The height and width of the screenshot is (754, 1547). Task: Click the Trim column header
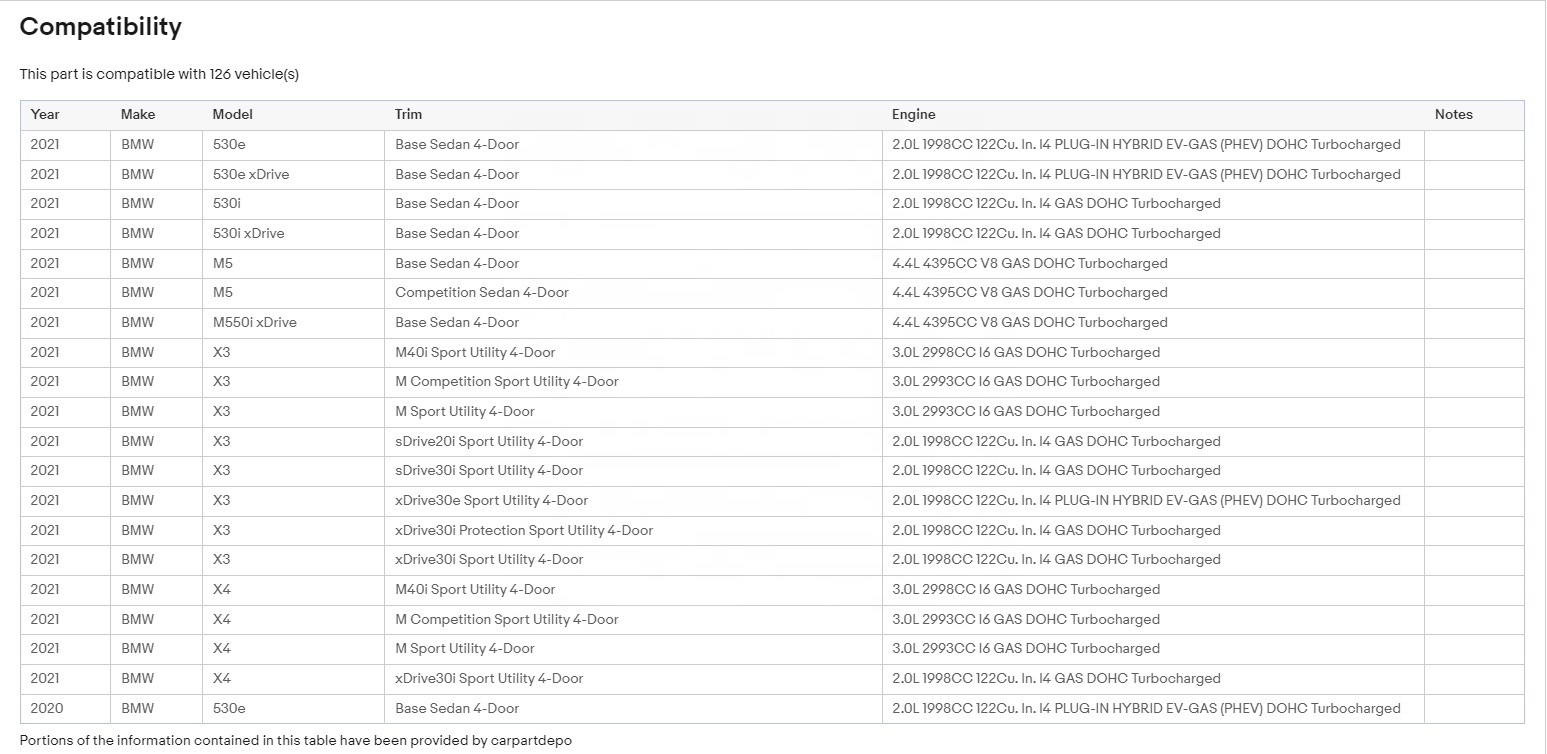point(408,114)
